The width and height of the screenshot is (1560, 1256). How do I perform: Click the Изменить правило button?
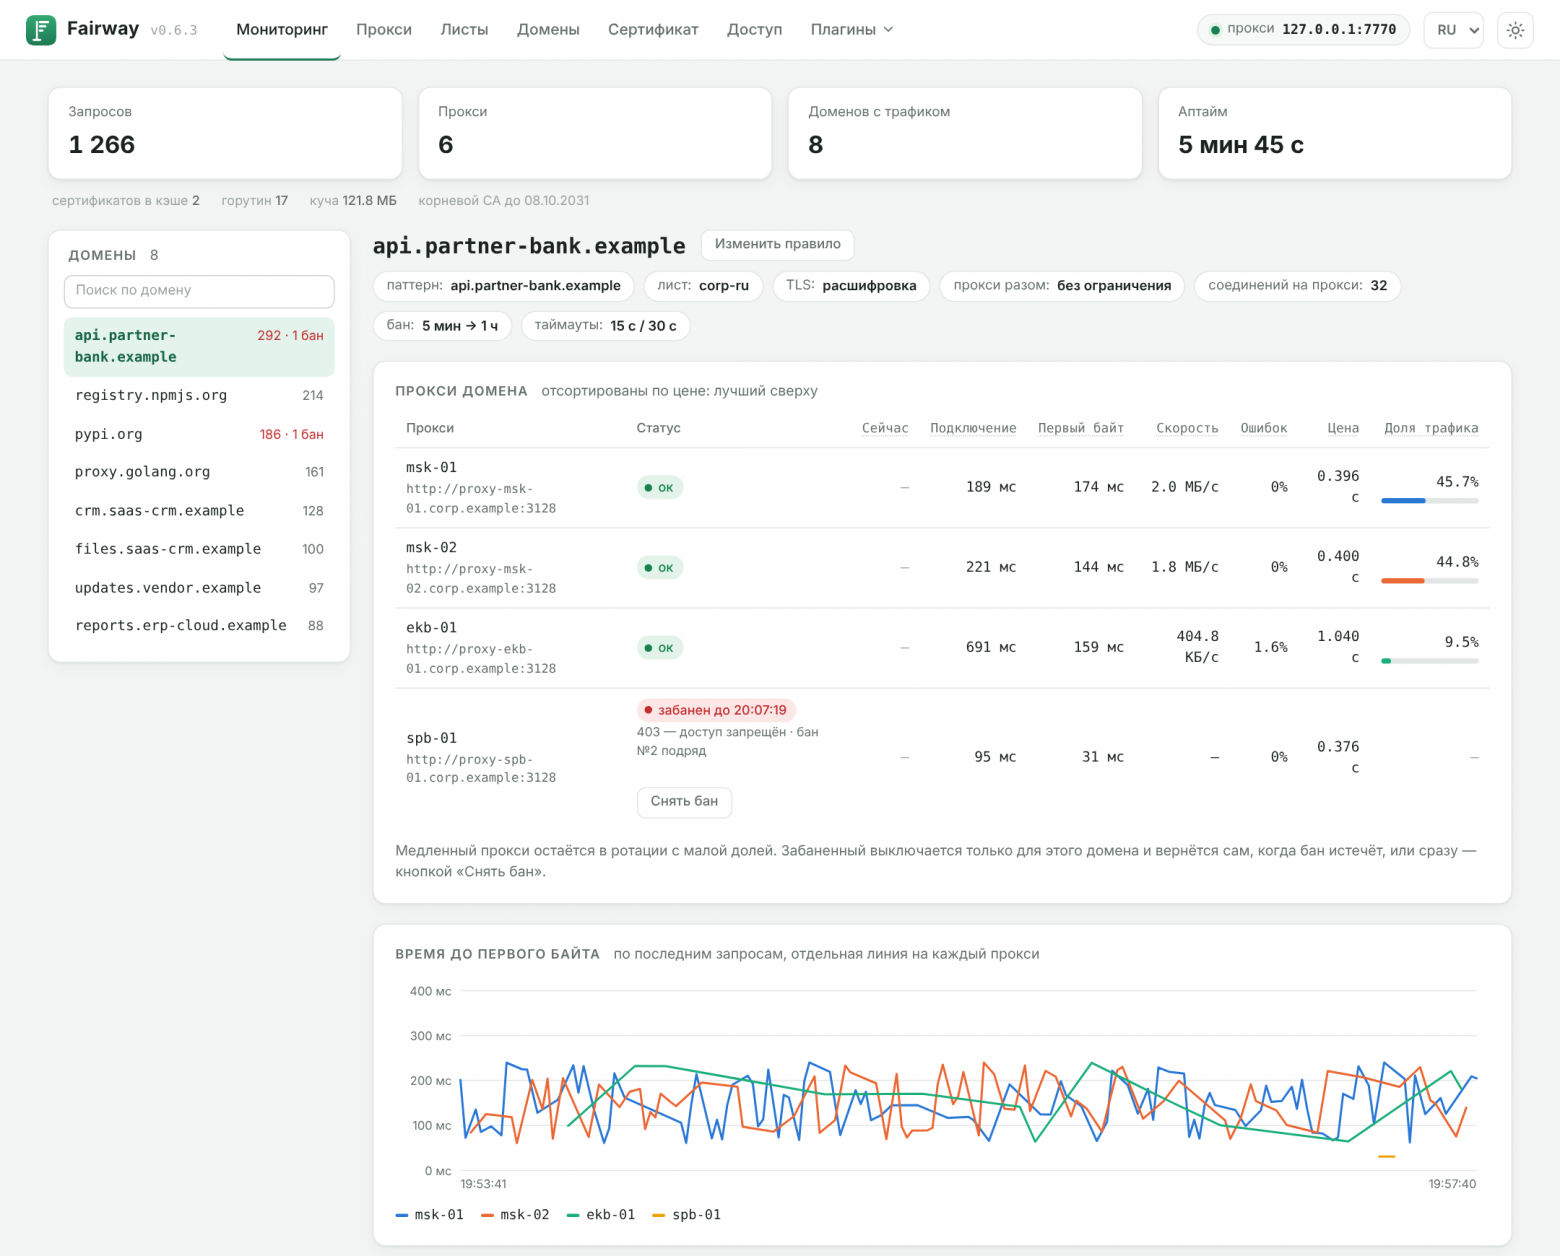coord(777,244)
